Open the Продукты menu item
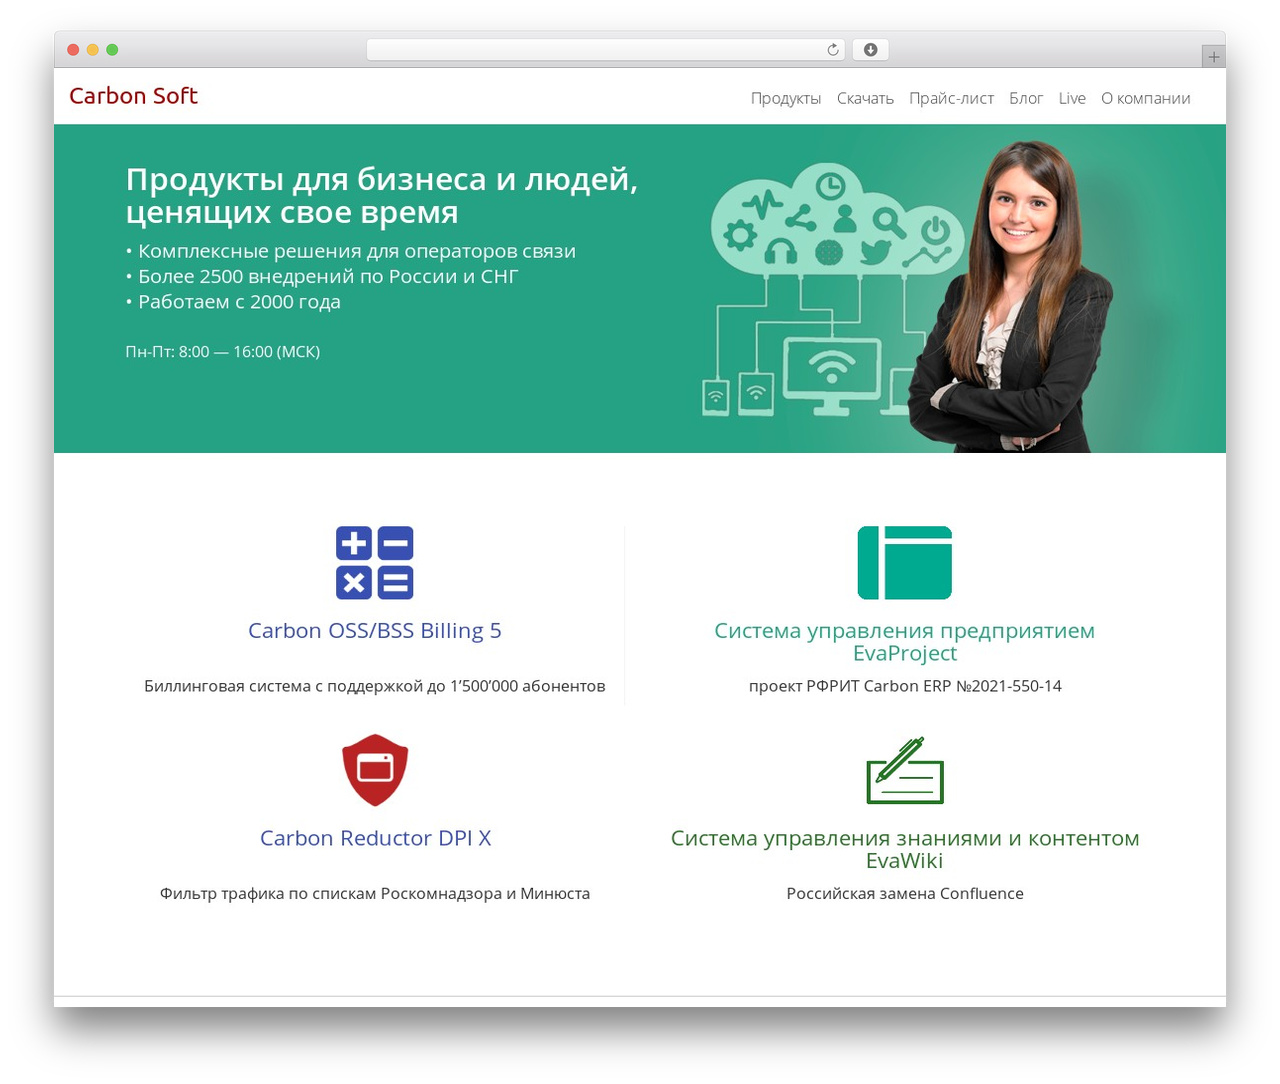Image resolution: width=1280 pixels, height=1084 pixels. coord(786,98)
